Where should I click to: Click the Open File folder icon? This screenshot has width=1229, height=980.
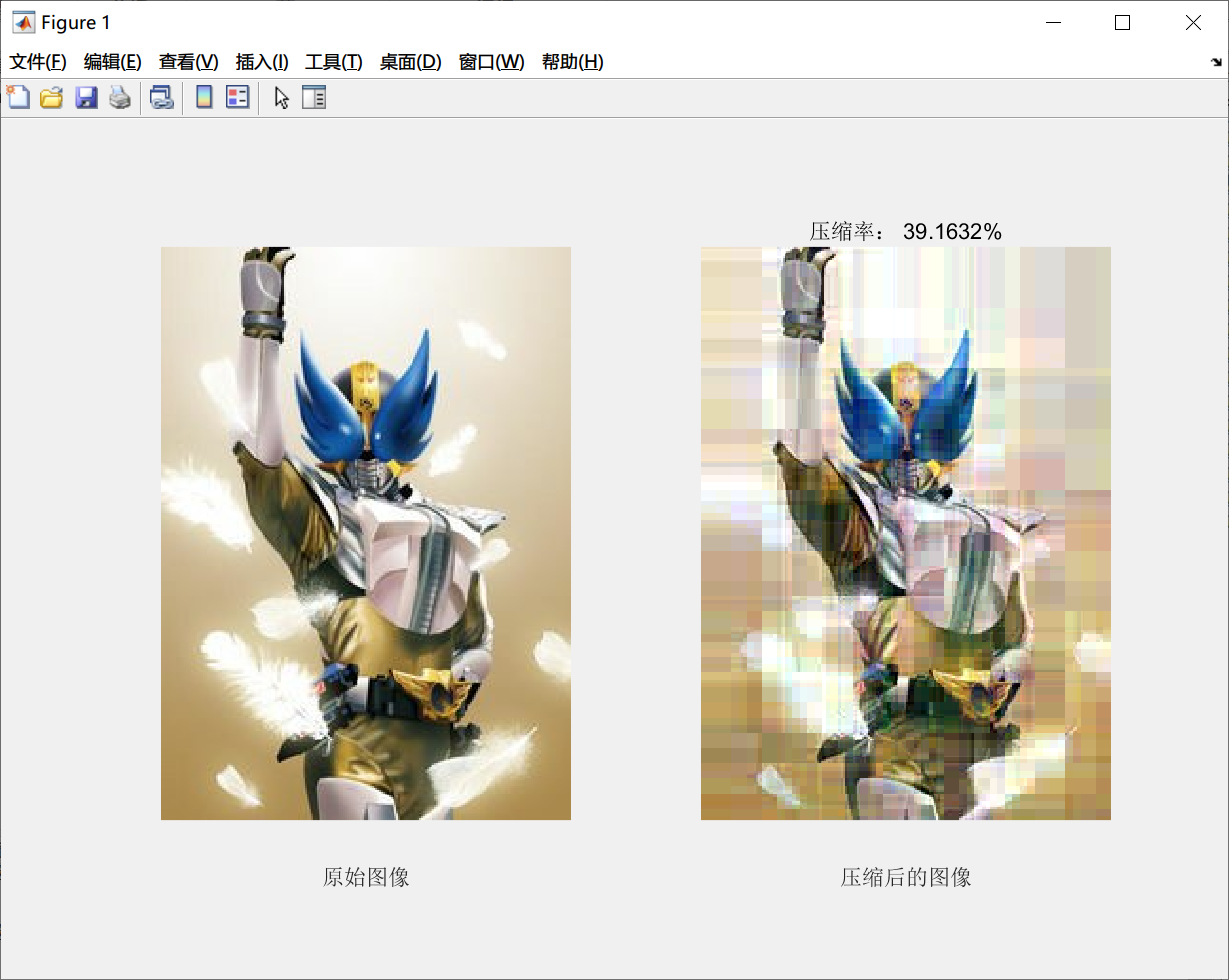pos(51,97)
